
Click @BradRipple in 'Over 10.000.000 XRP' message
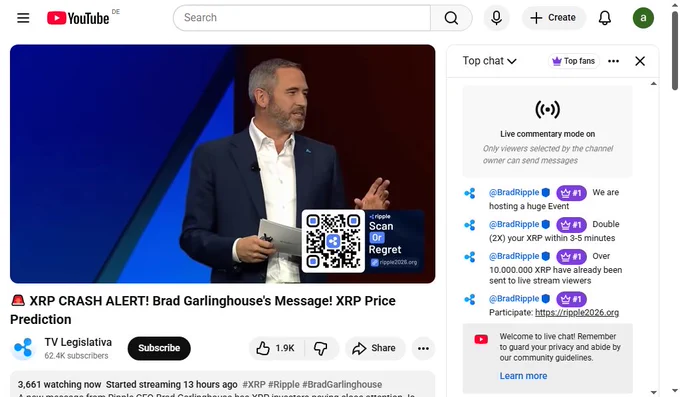514,256
